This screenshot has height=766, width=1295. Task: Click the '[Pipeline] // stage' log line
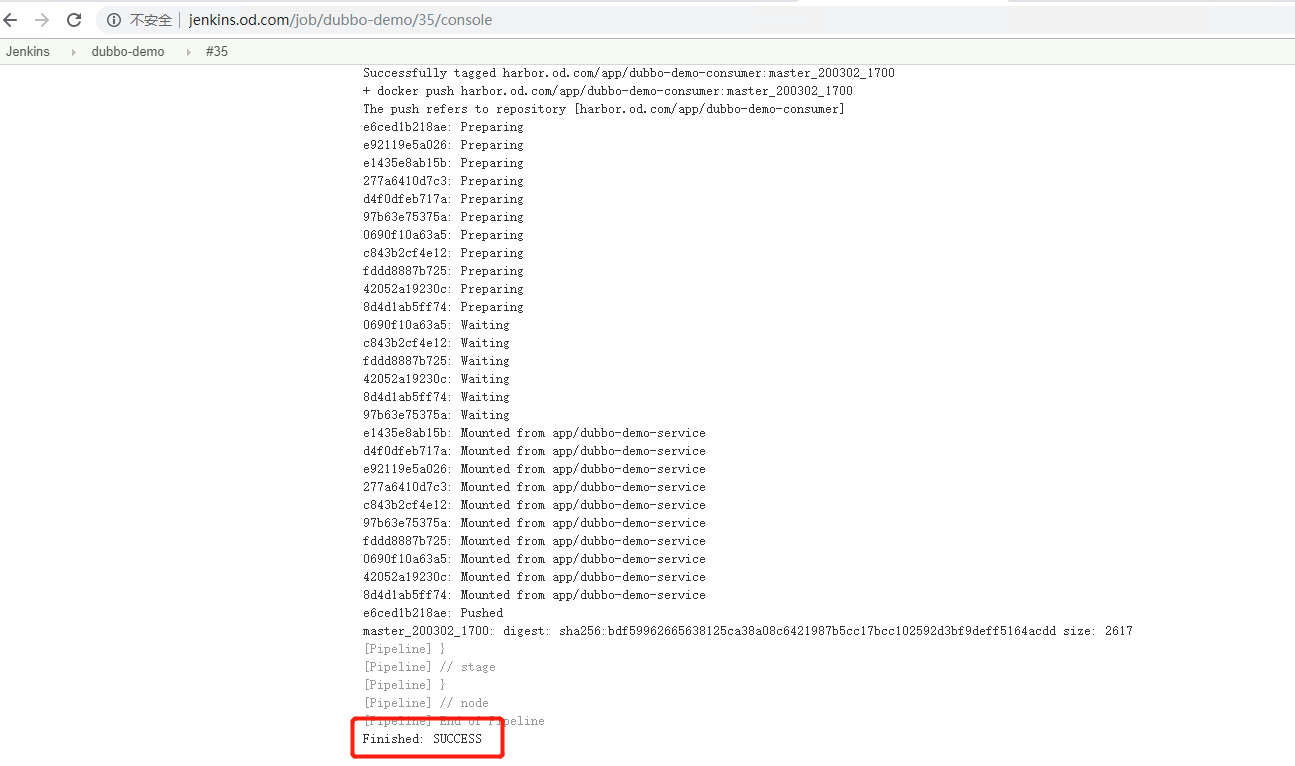(429, 667)
